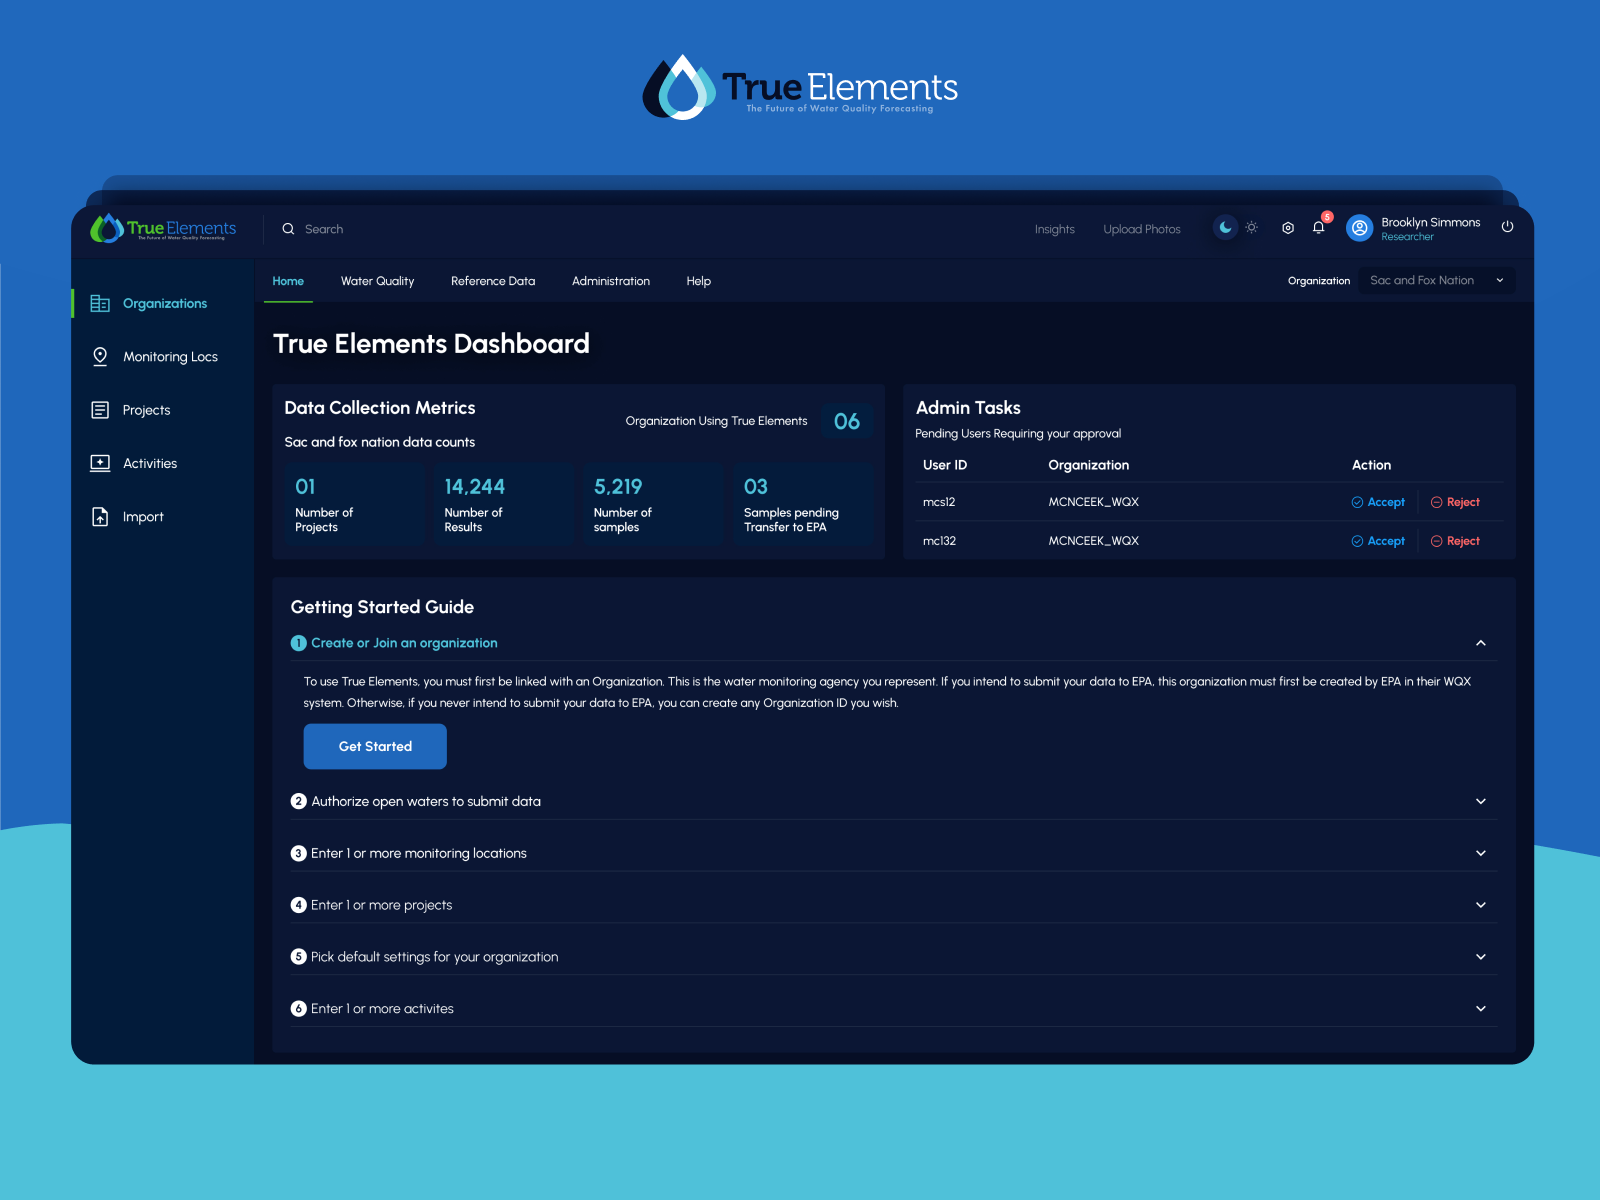Image resolution: width=1600 pixels, height=1200 pixels.
Task: Click the Get Started button
Action: (x=374, y=746)
